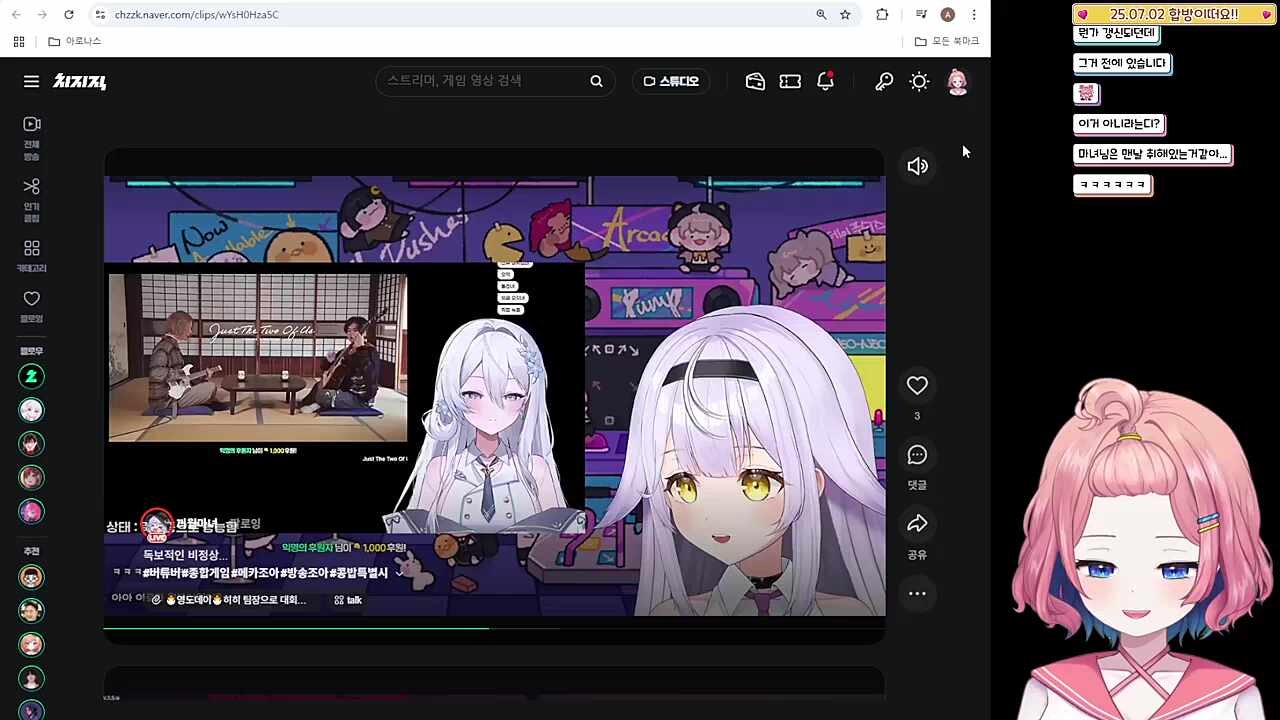
Task: Open the hamburger side menu
Action: tap(32, 82)
